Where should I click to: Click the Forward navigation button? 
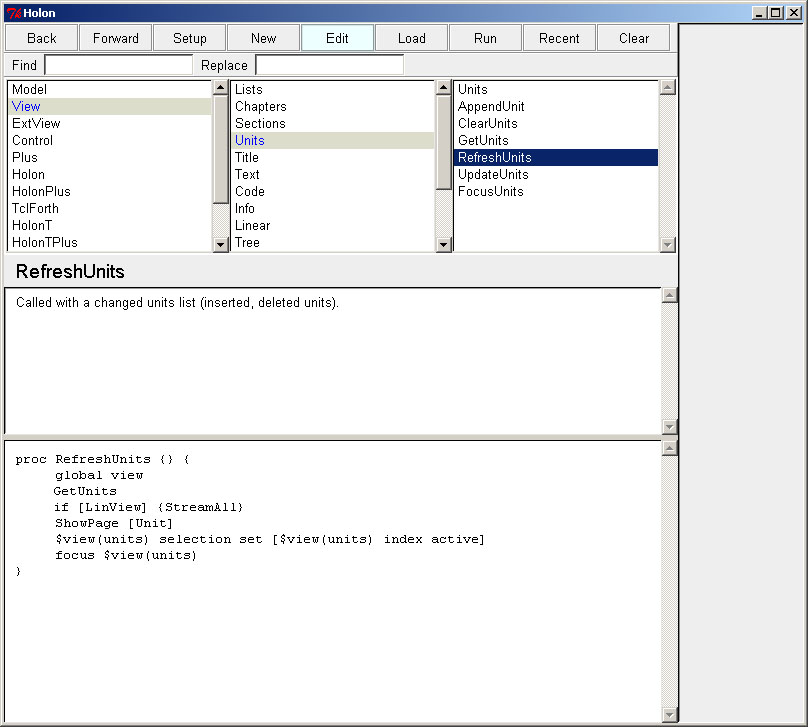(115, 37)
